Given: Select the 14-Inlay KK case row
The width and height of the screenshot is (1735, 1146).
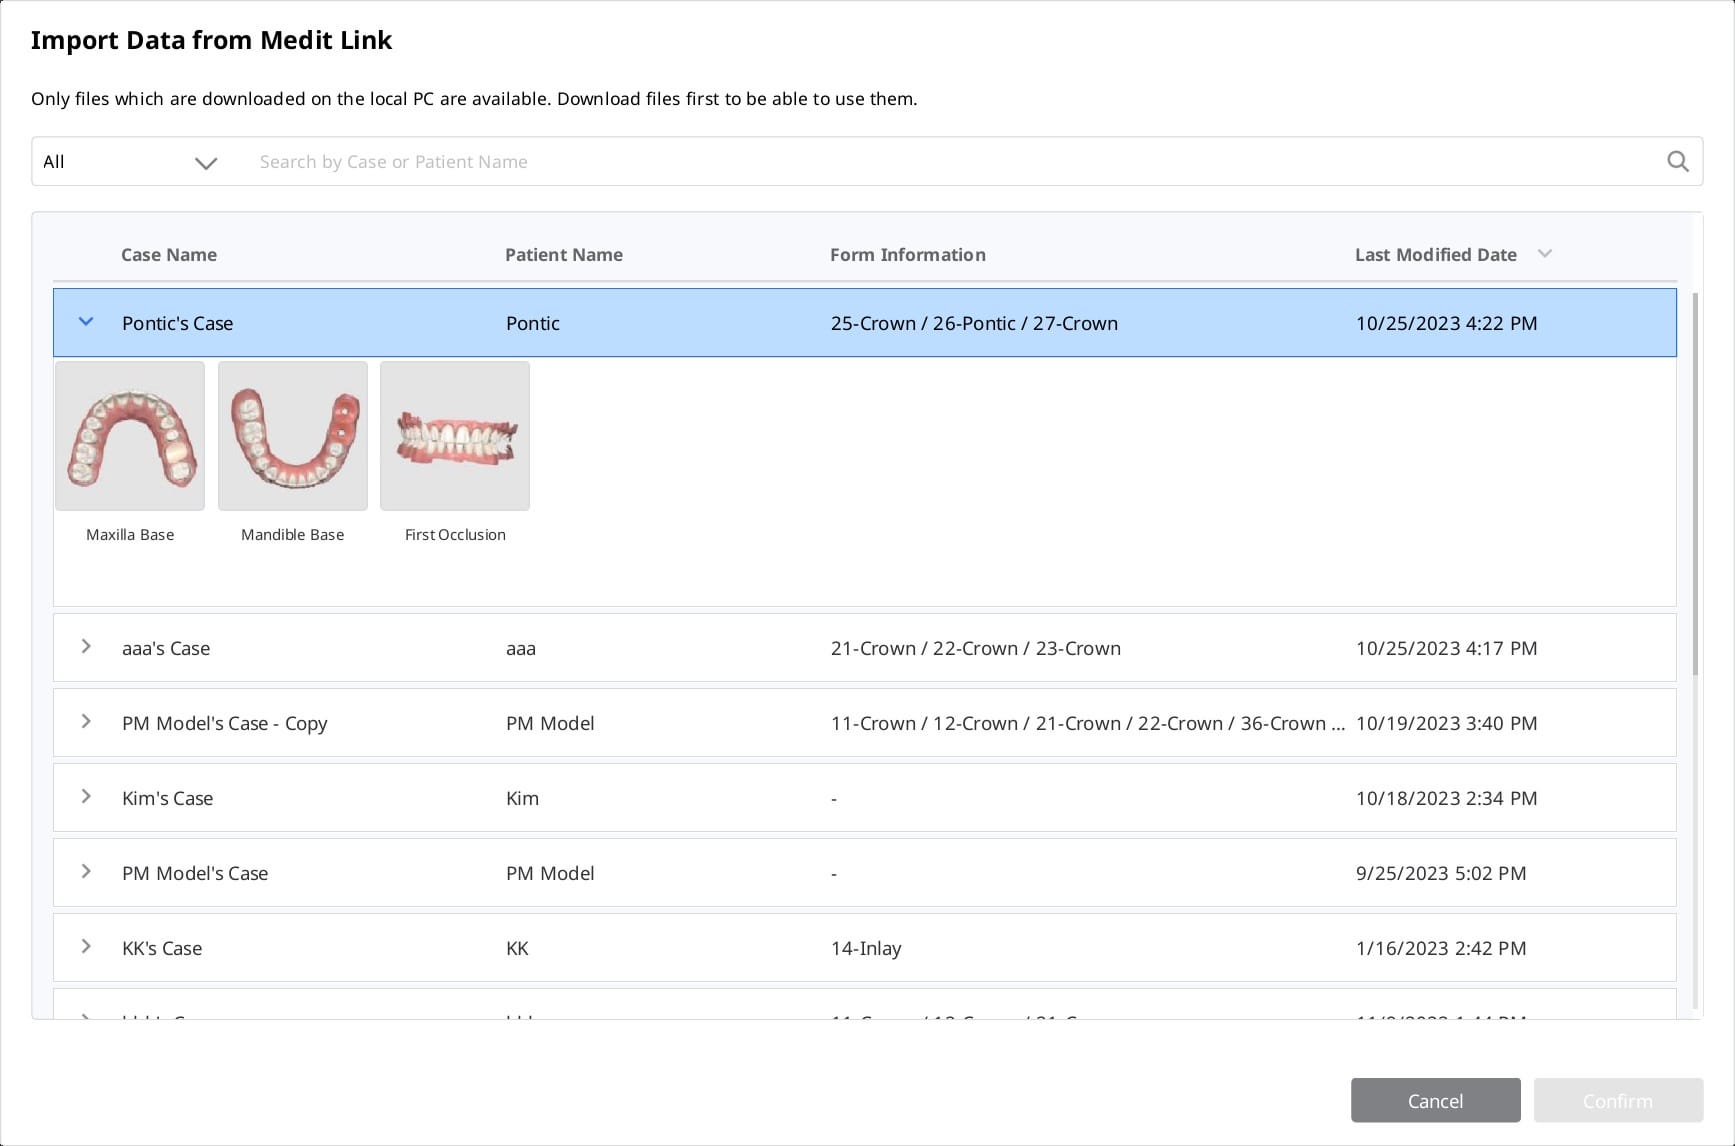Looking at the screenshot, I should coord(864,948).
